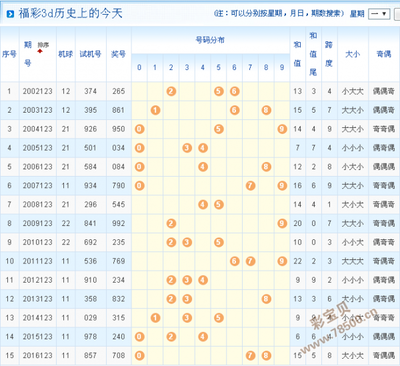
Task: Click orange ball 3 in row 2010123
Action: click(187, 242)
